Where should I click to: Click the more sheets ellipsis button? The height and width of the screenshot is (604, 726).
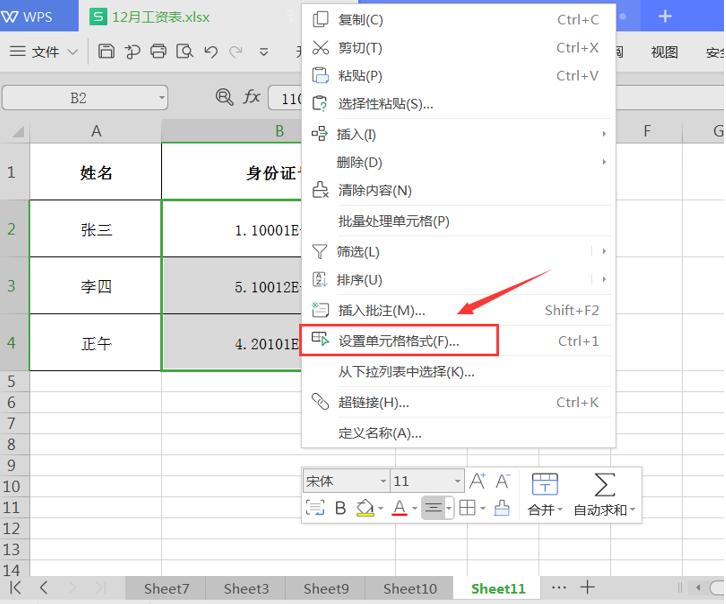[x=559, y=587]
